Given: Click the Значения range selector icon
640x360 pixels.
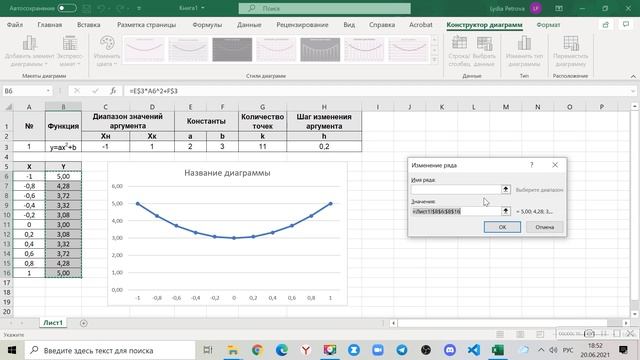Looking at the screenshot, I should [506, 211].
